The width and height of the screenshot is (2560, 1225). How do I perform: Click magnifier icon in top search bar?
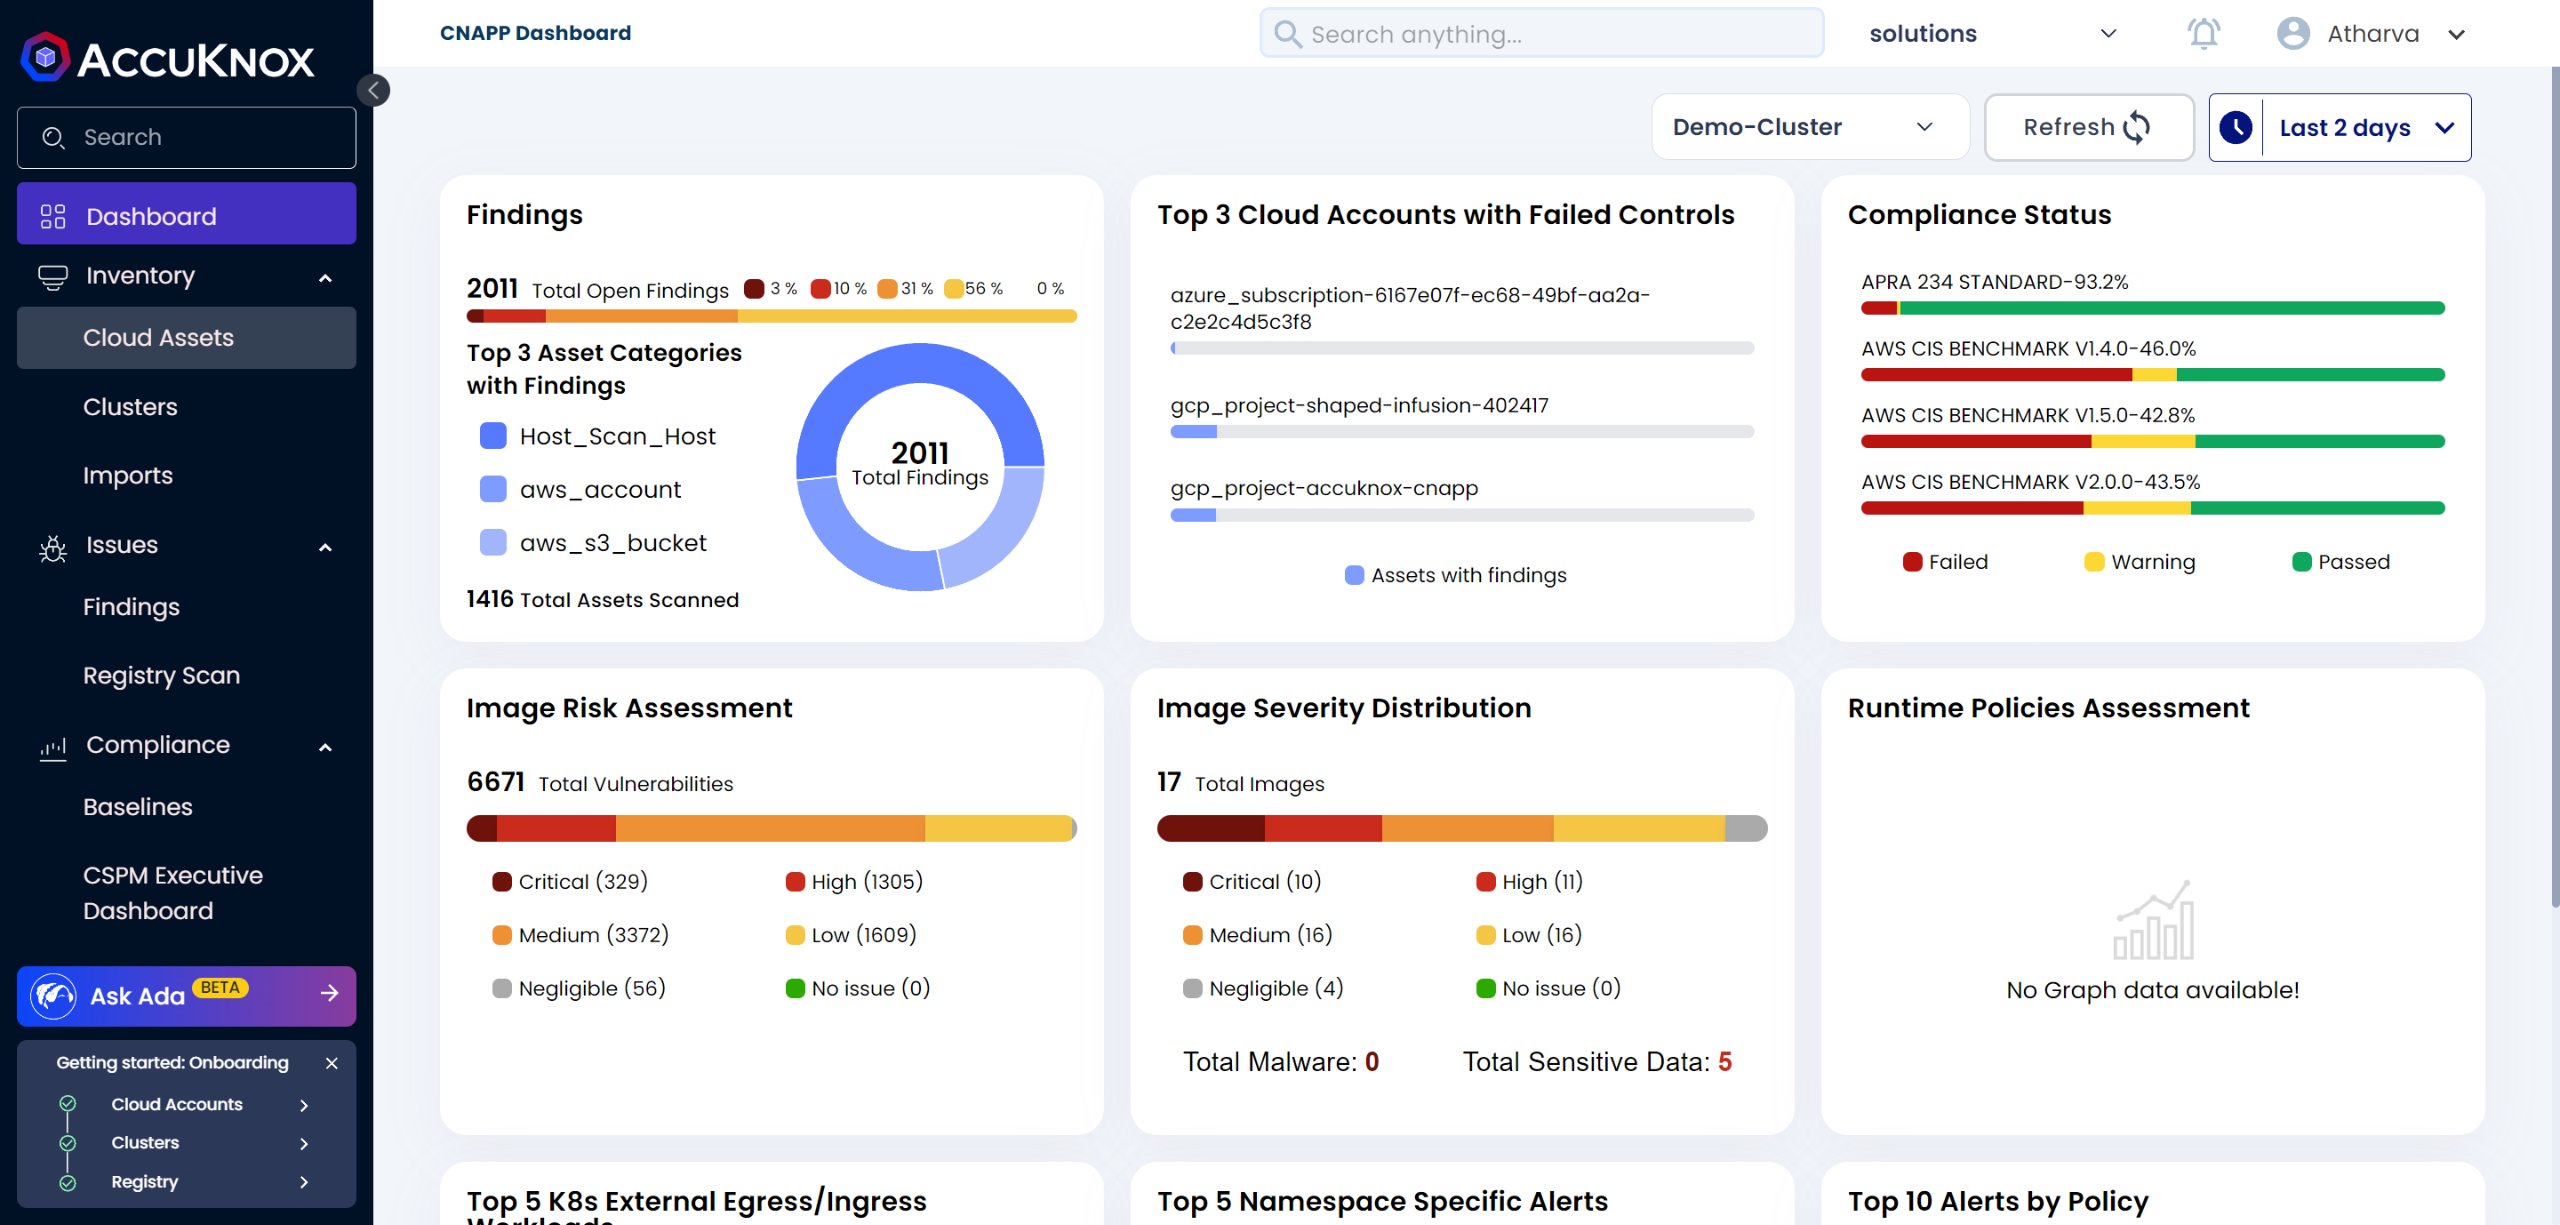(1288, 35)
